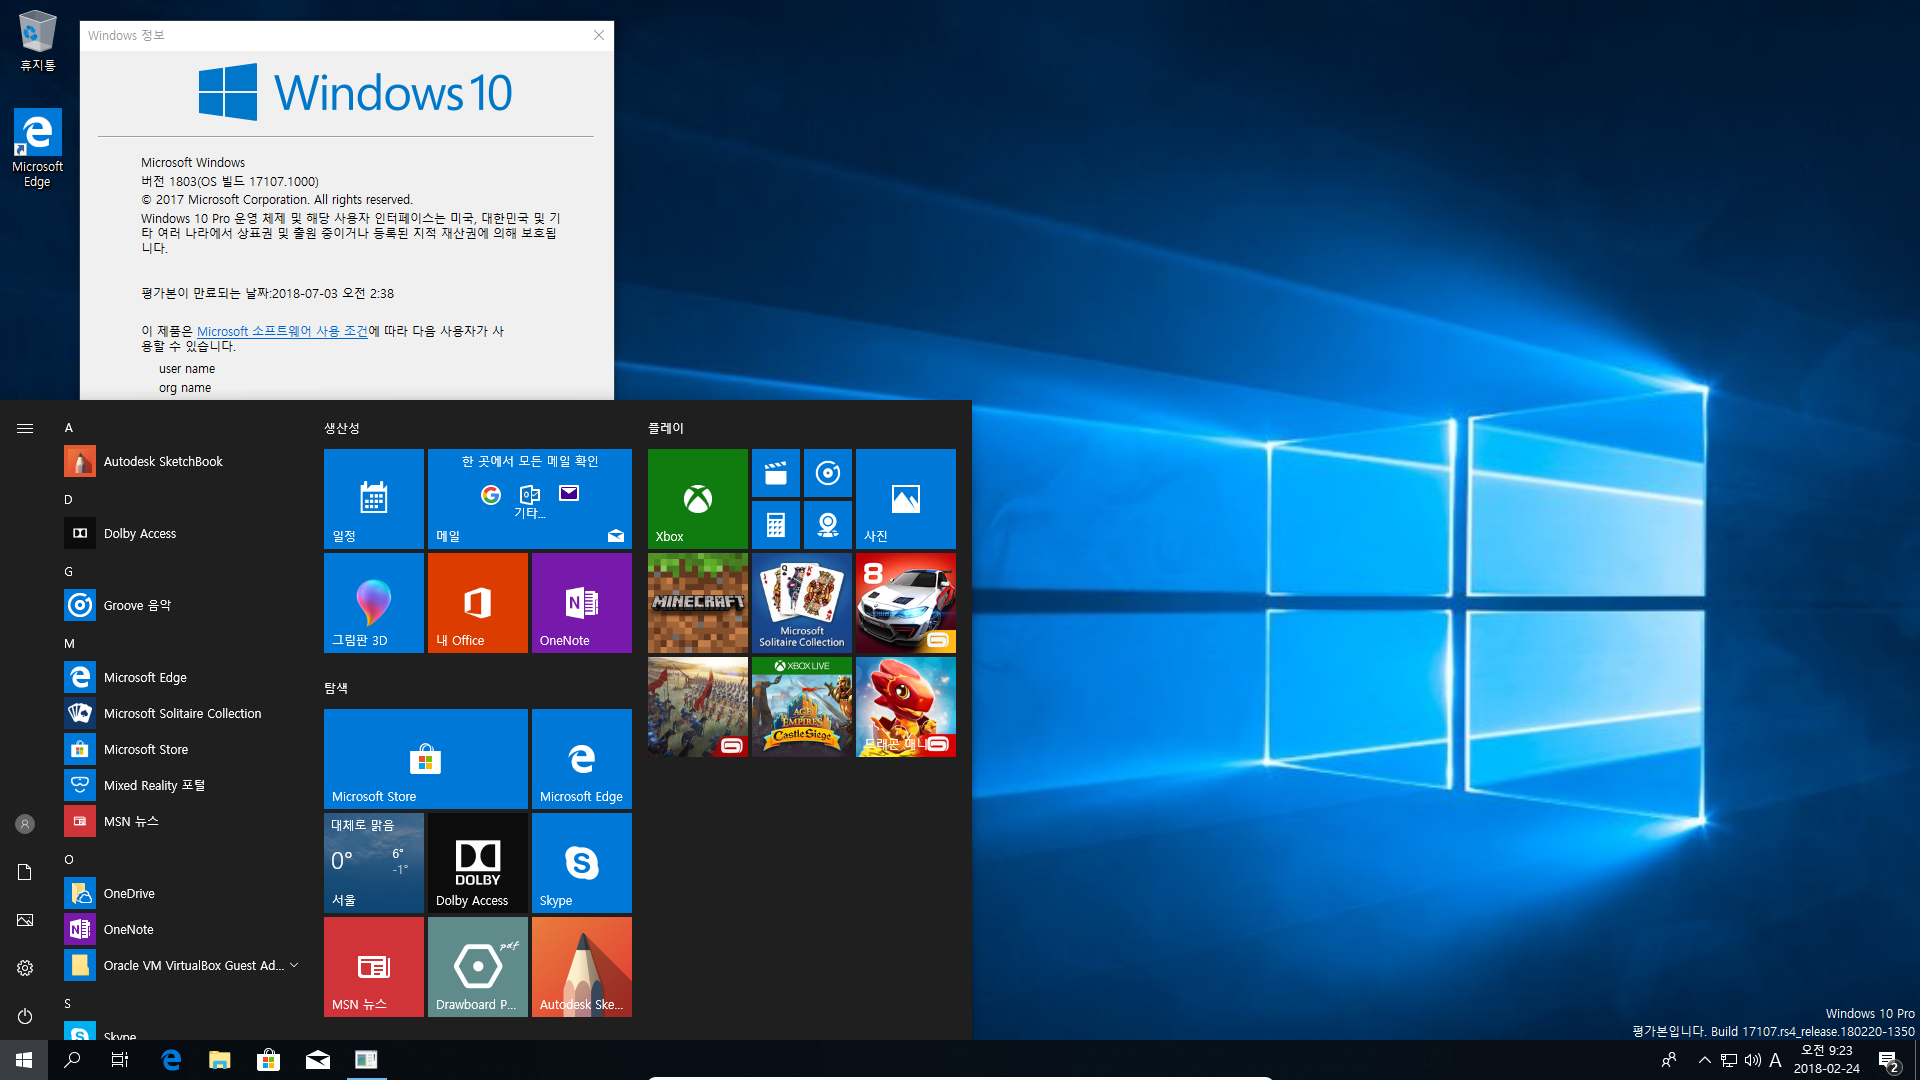This screenshot has width=1920, height=1080.
Task: Open 서울 weather tile
Action: tap(373, 862)
